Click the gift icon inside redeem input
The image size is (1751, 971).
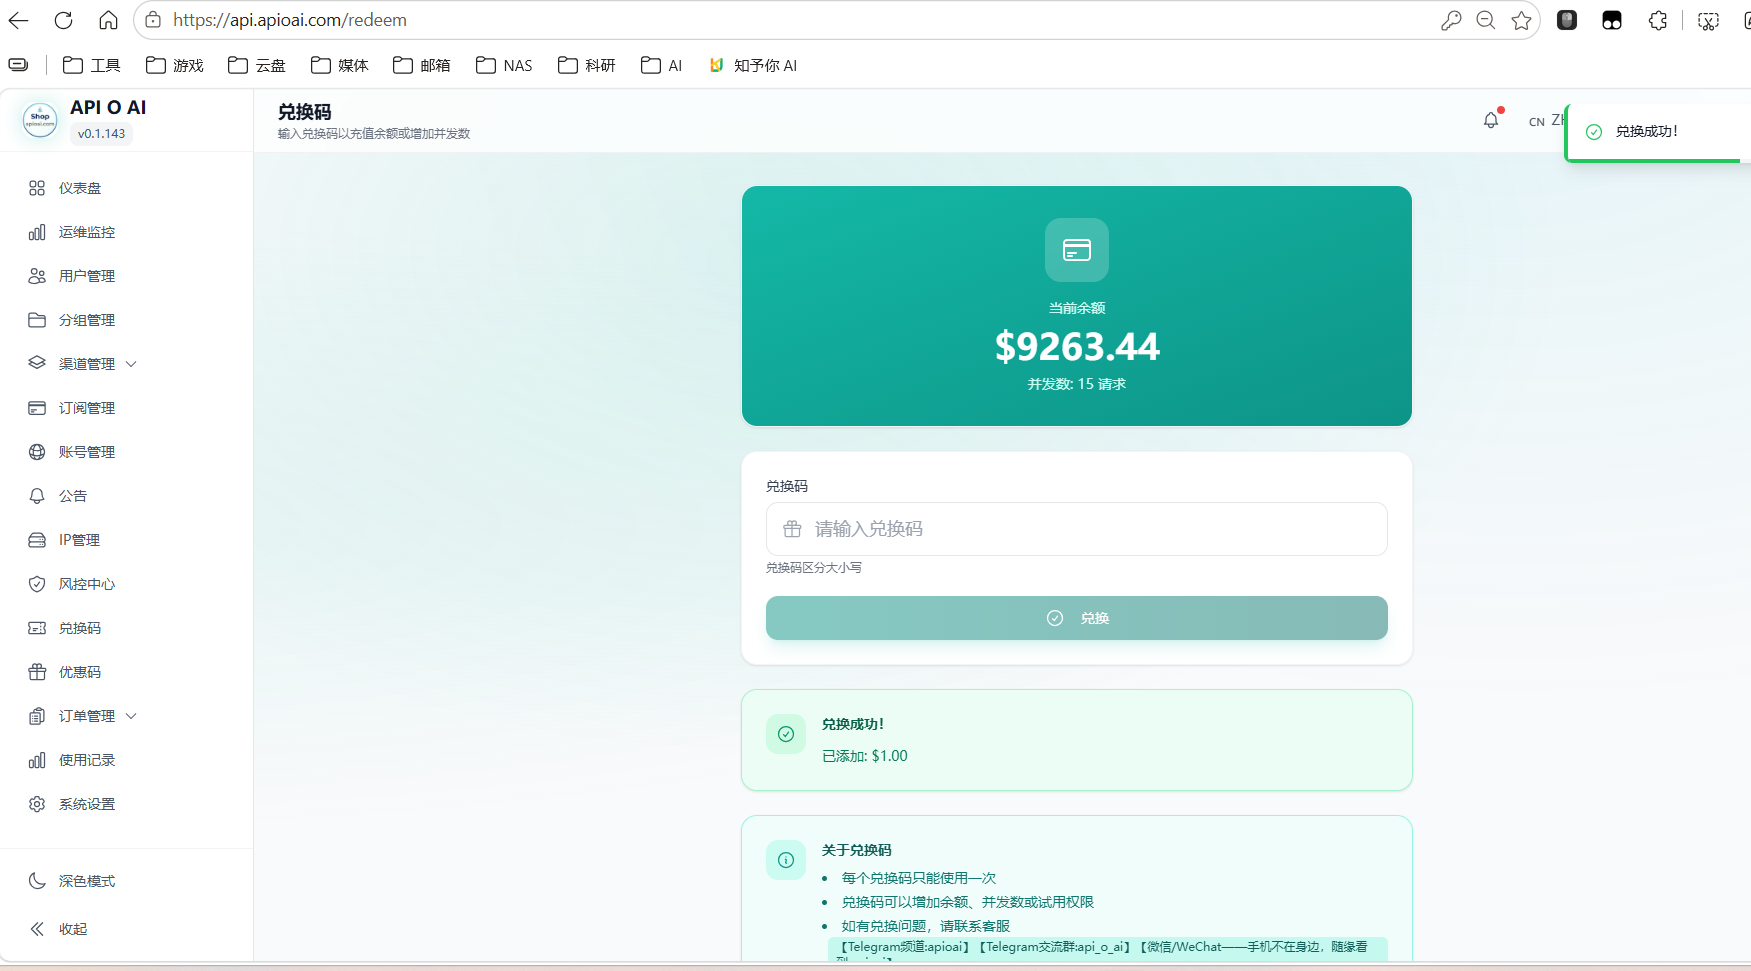pyautogui.click(x=792, y=529)
